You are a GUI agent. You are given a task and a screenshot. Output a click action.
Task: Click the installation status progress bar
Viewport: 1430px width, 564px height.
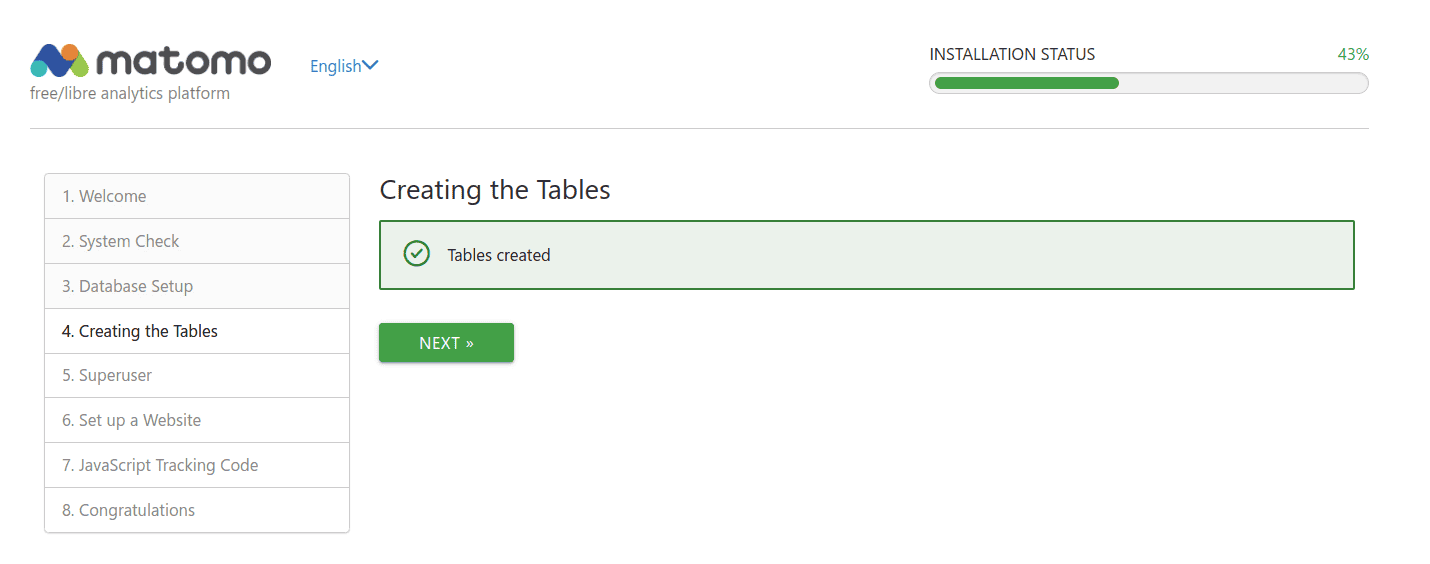coord(1149,83)
